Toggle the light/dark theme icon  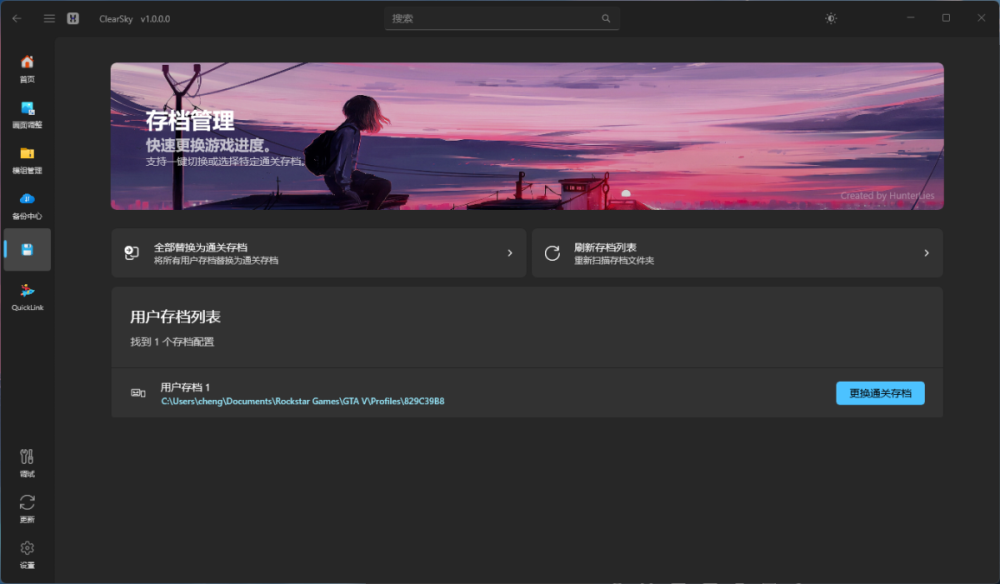click(830, 17)
